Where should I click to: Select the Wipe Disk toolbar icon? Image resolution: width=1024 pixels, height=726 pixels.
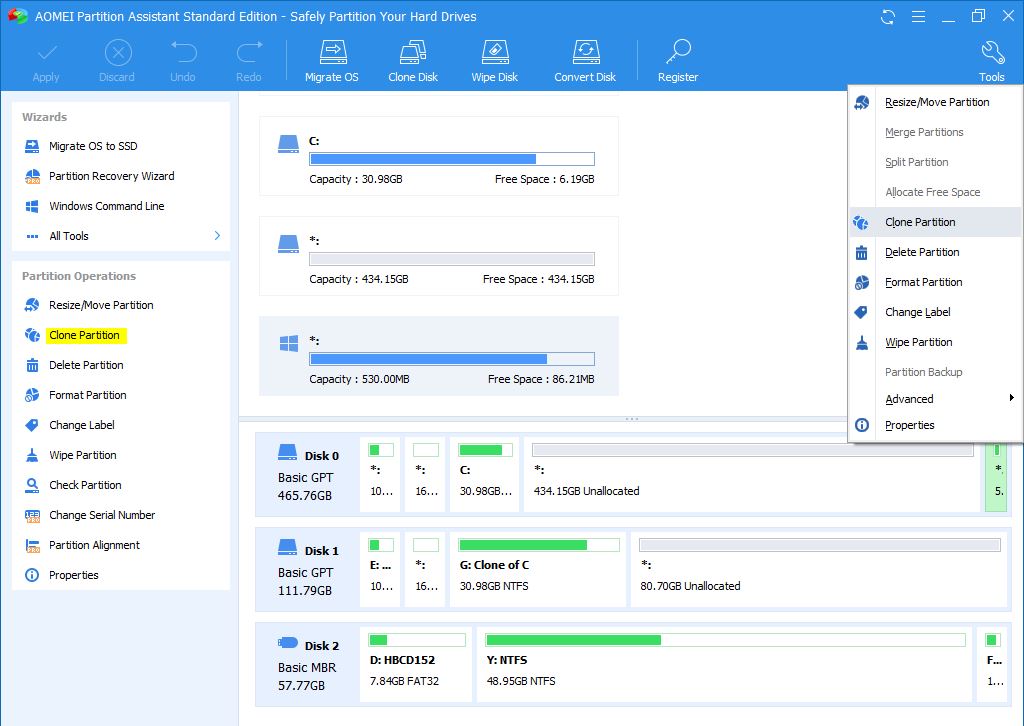(495, 60)
